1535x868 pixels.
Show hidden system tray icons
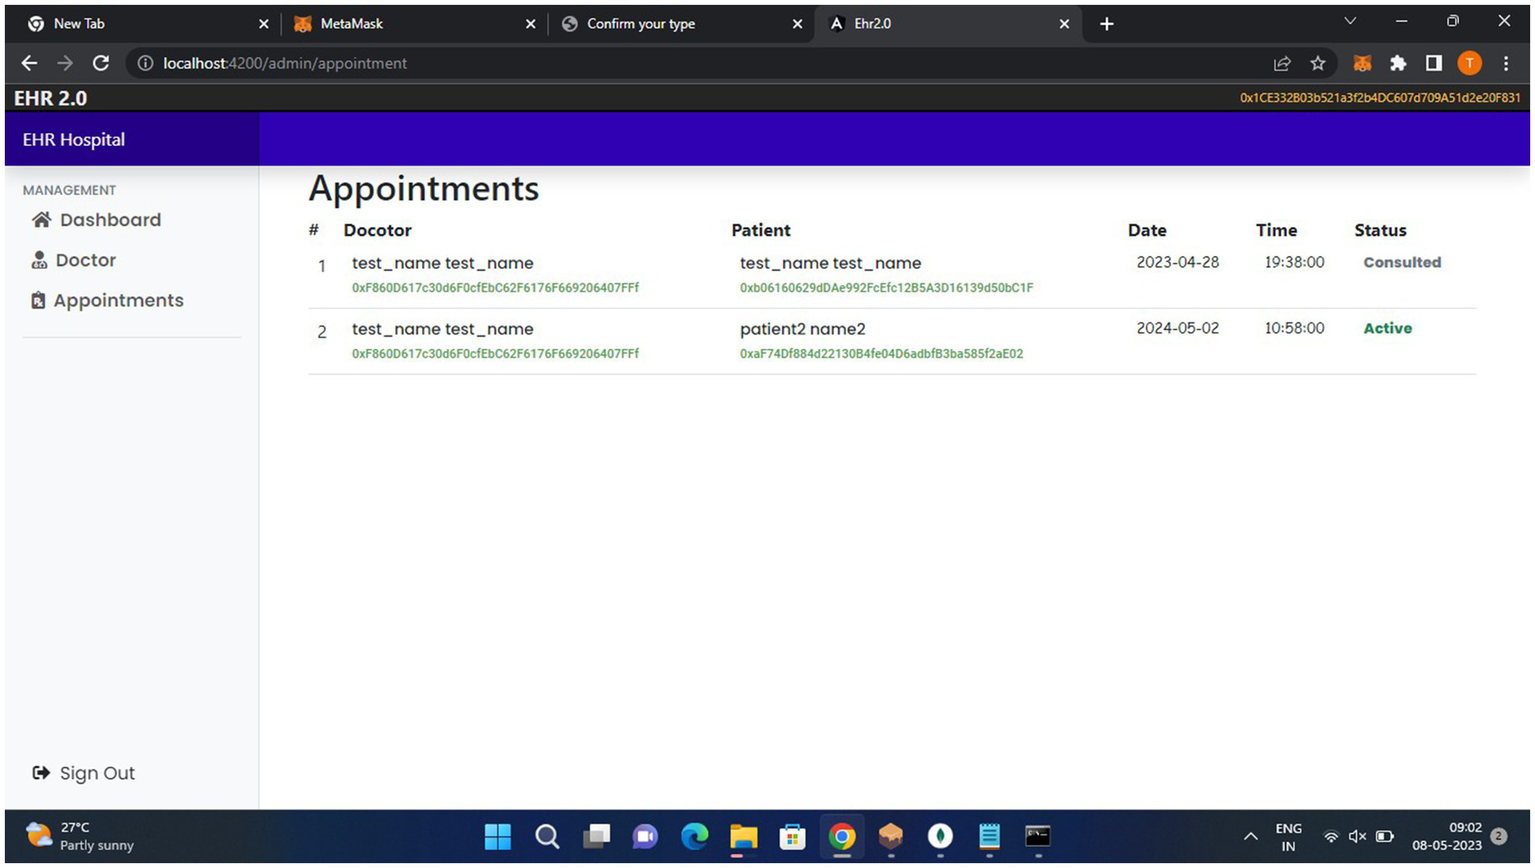(1250, 836)
